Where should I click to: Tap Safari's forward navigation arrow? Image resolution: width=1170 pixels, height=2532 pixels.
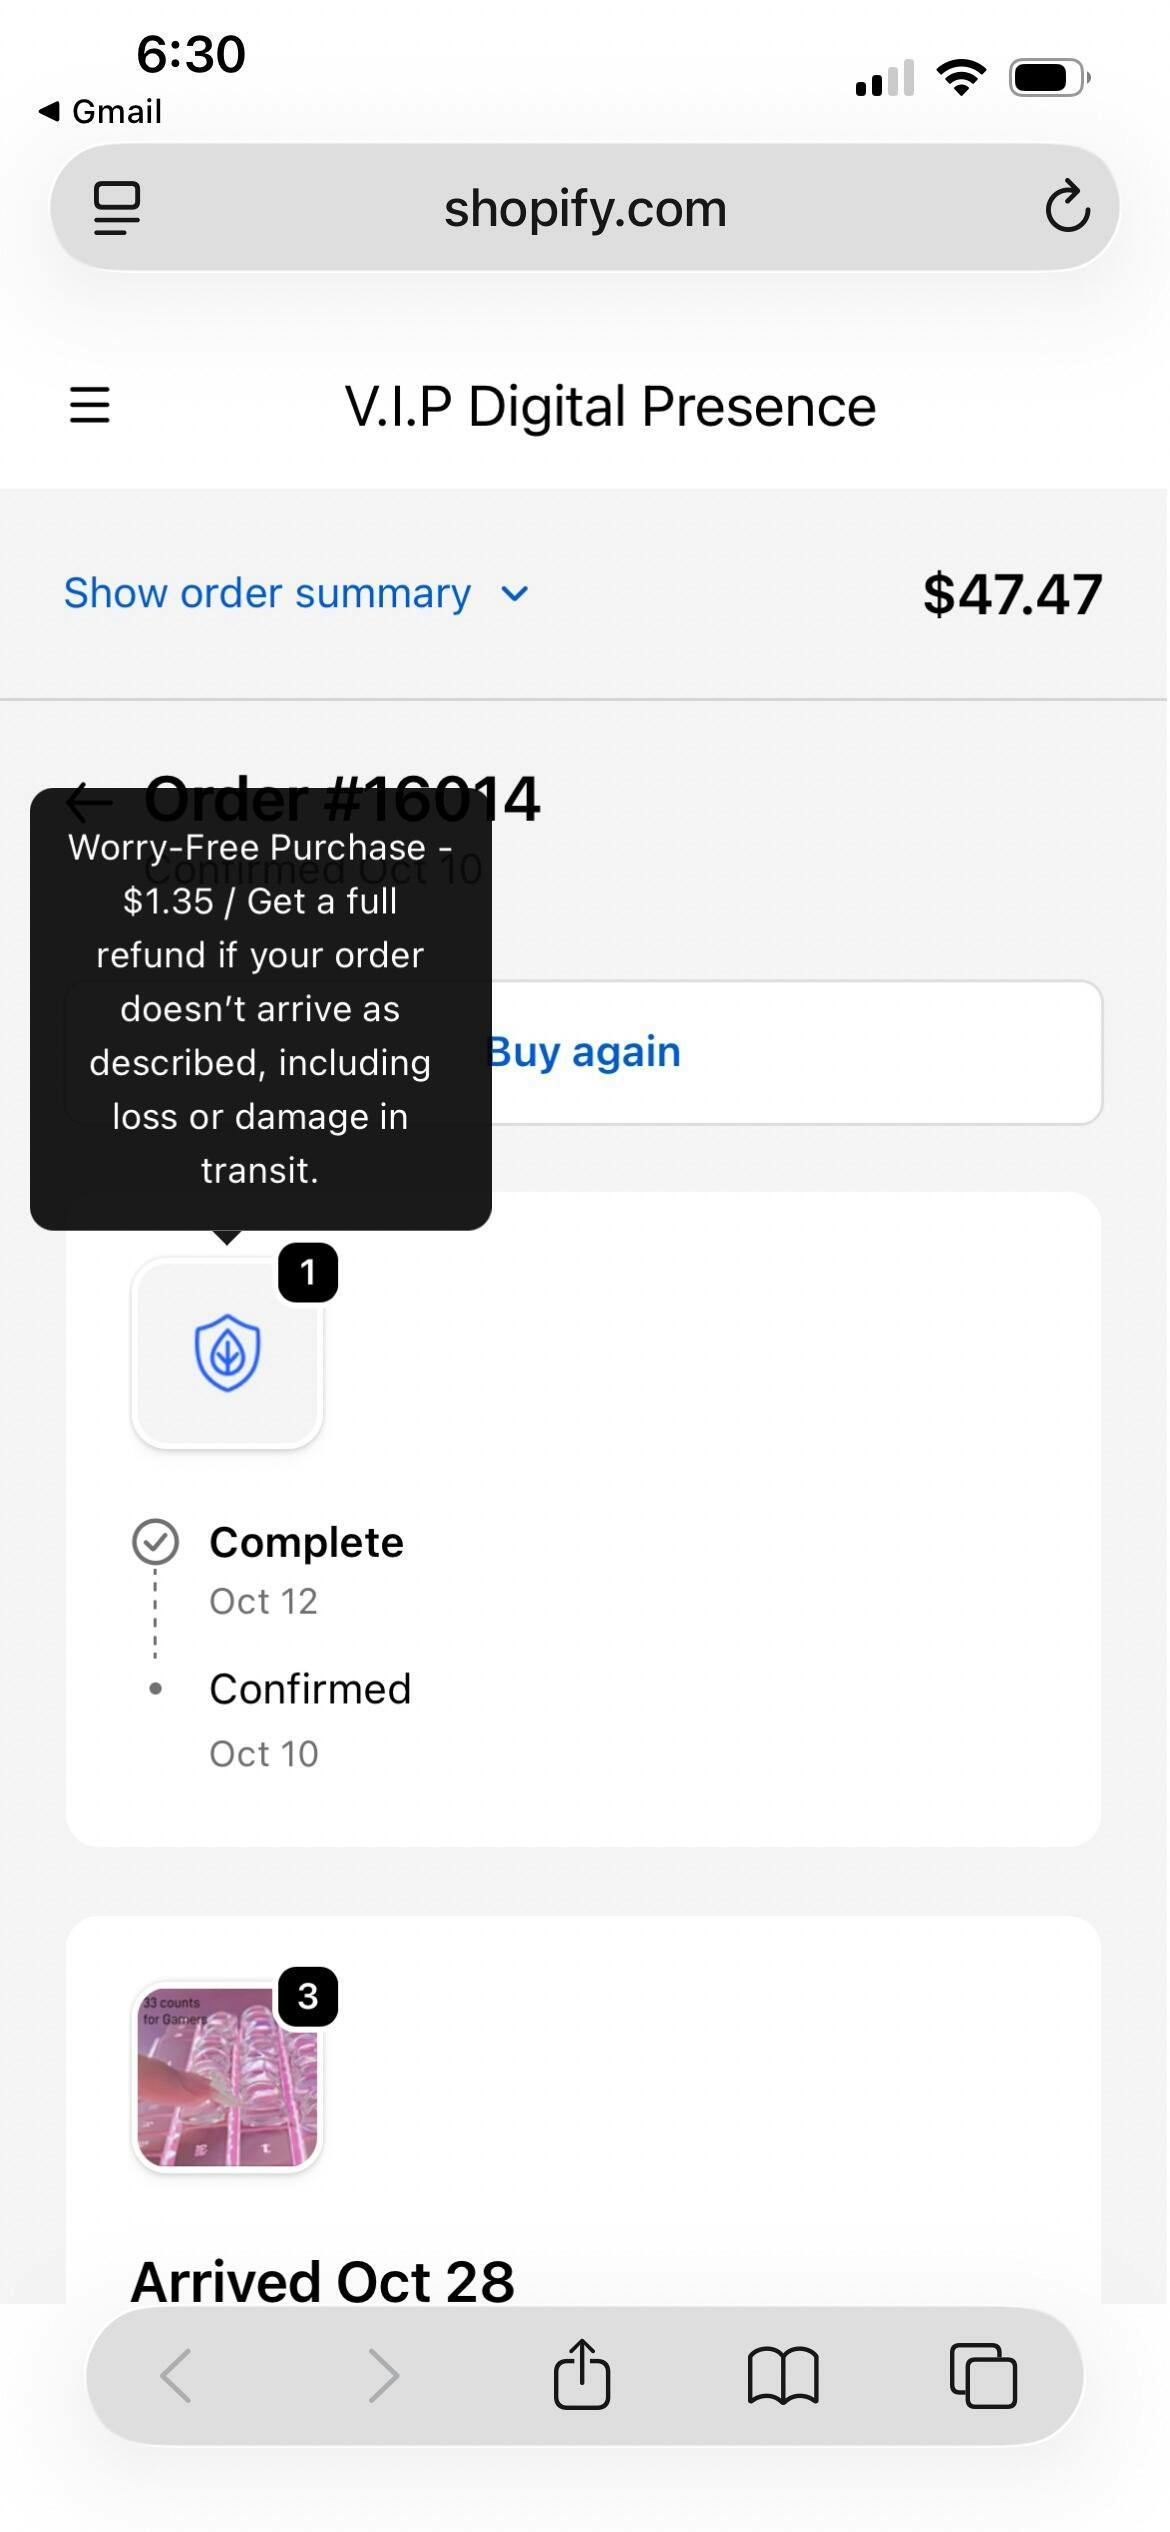(383, 2375)
